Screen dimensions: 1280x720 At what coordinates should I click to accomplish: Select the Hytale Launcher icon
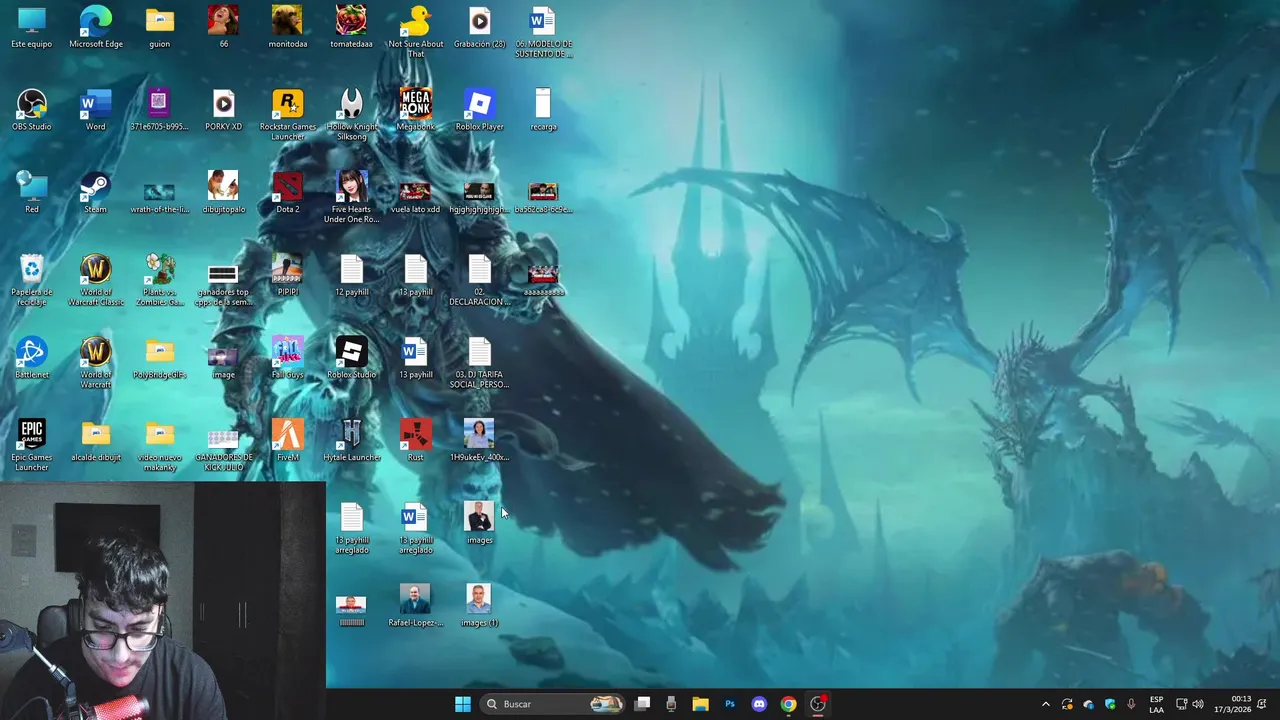coord(351,441)
